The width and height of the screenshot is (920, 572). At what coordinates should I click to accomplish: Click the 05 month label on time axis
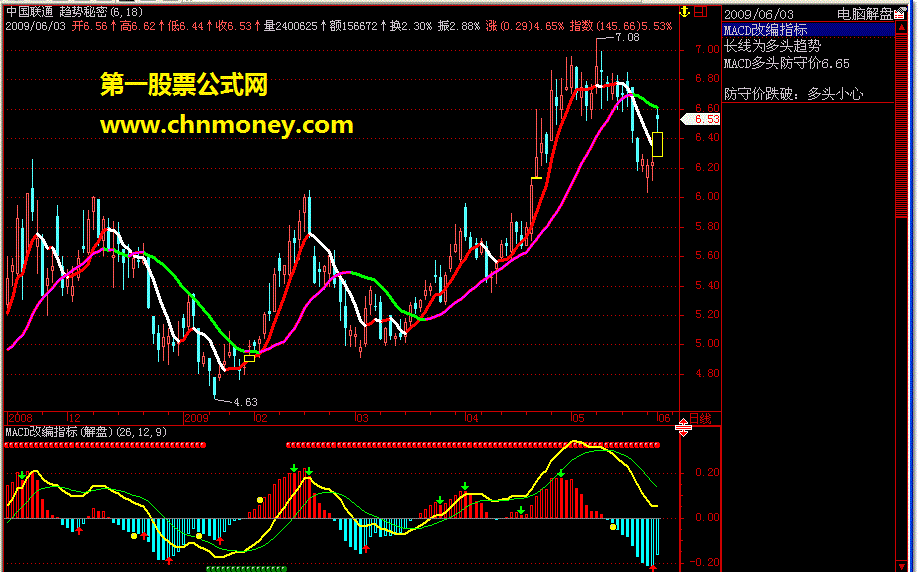point(578,418)
